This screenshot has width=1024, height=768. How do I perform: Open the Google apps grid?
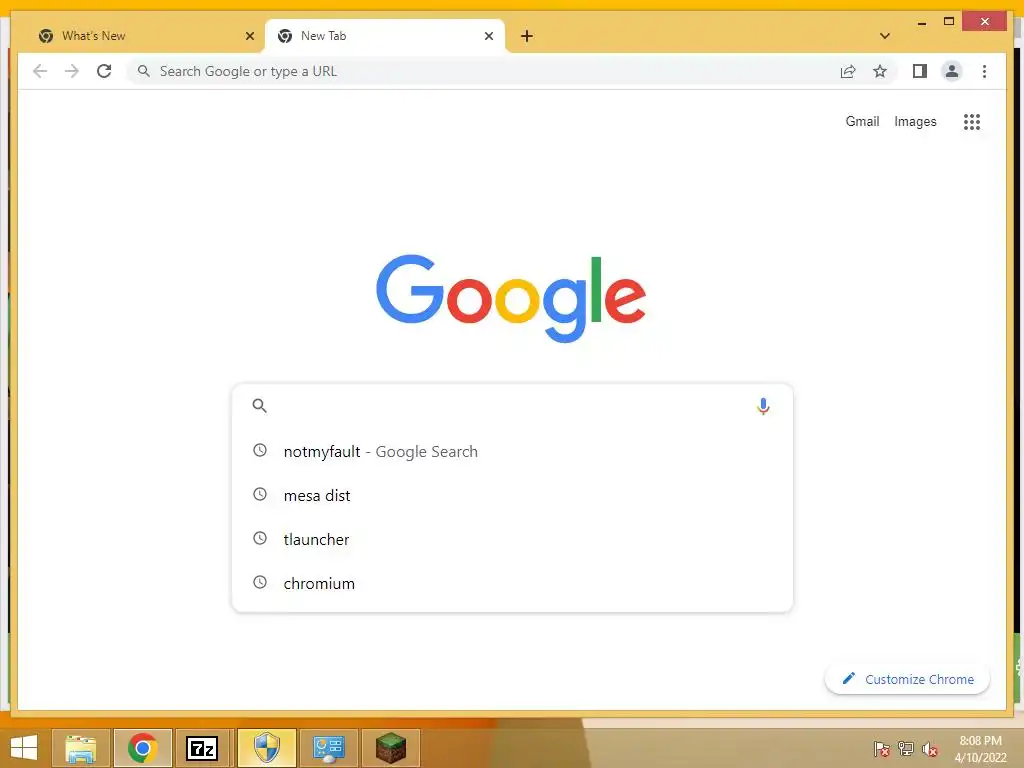pyautogui.click(x=972, y=121)
